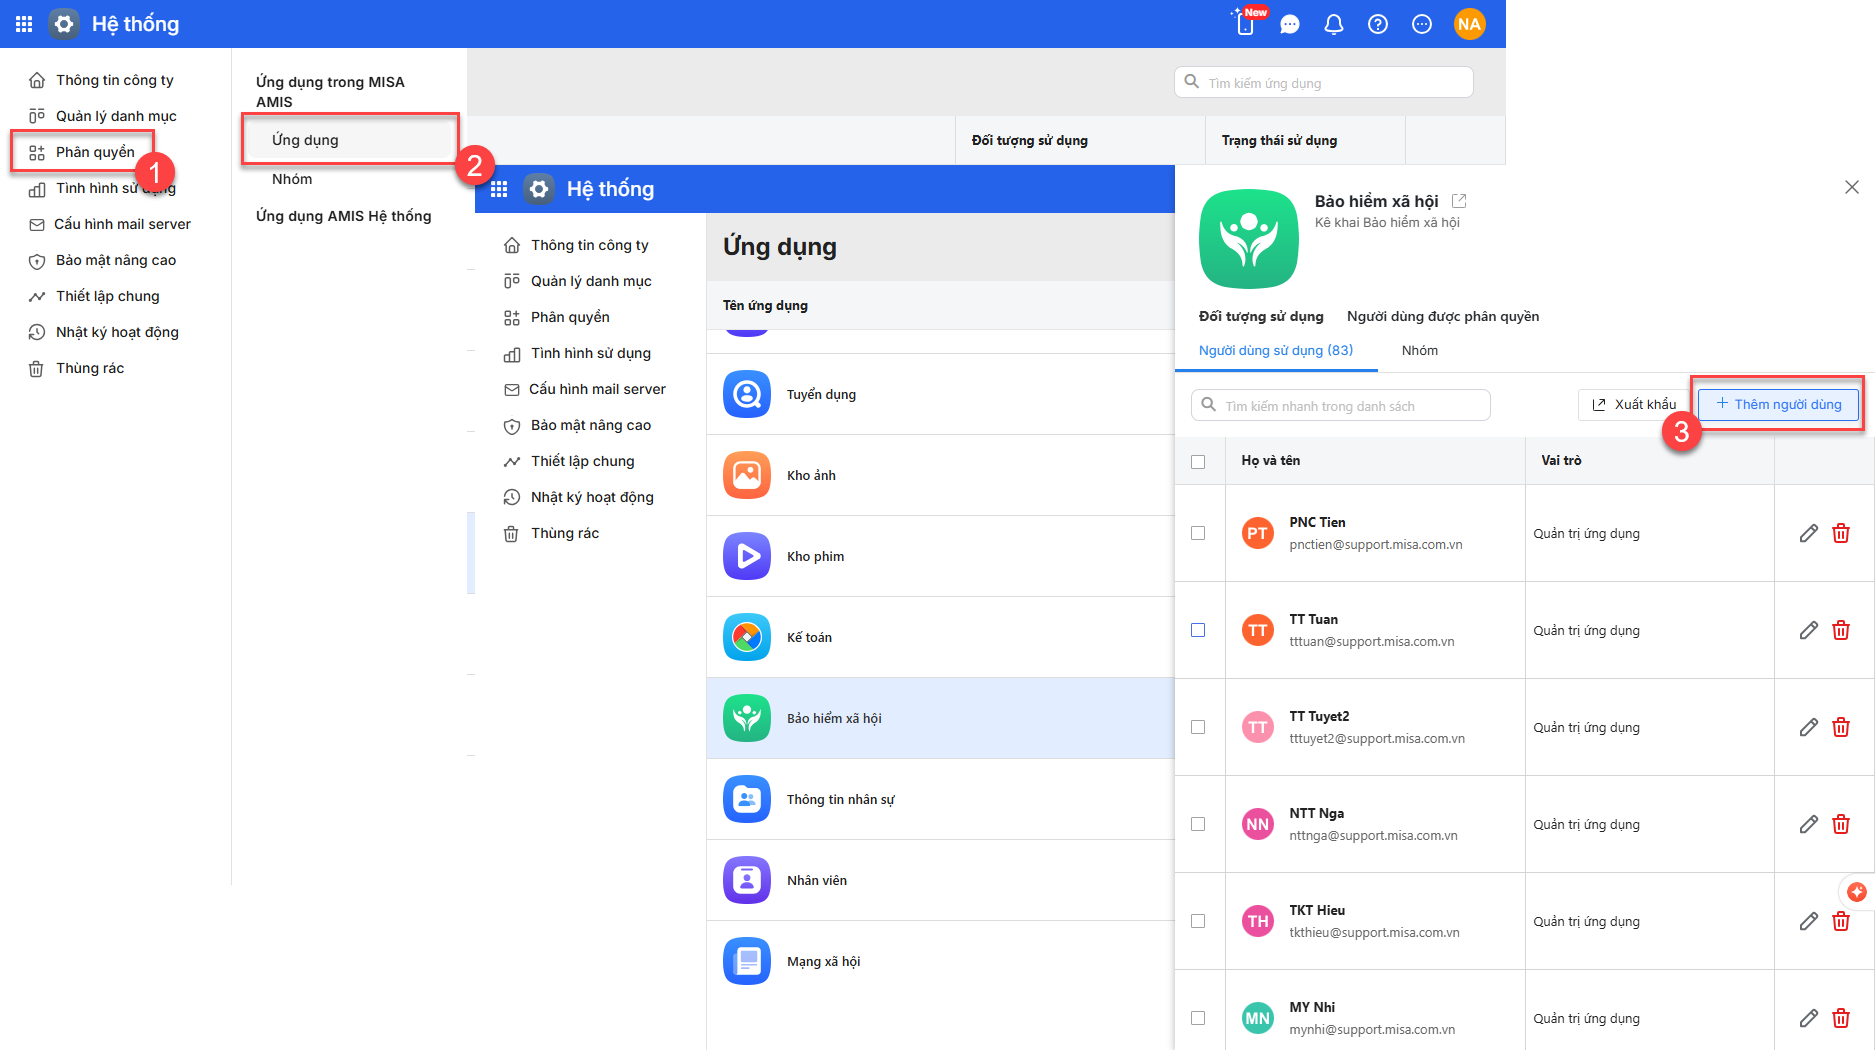This screenshot has height=1050, width=1875.
Task: Select the TT Tuan checkbox
Action: [x=1198, y=630]
